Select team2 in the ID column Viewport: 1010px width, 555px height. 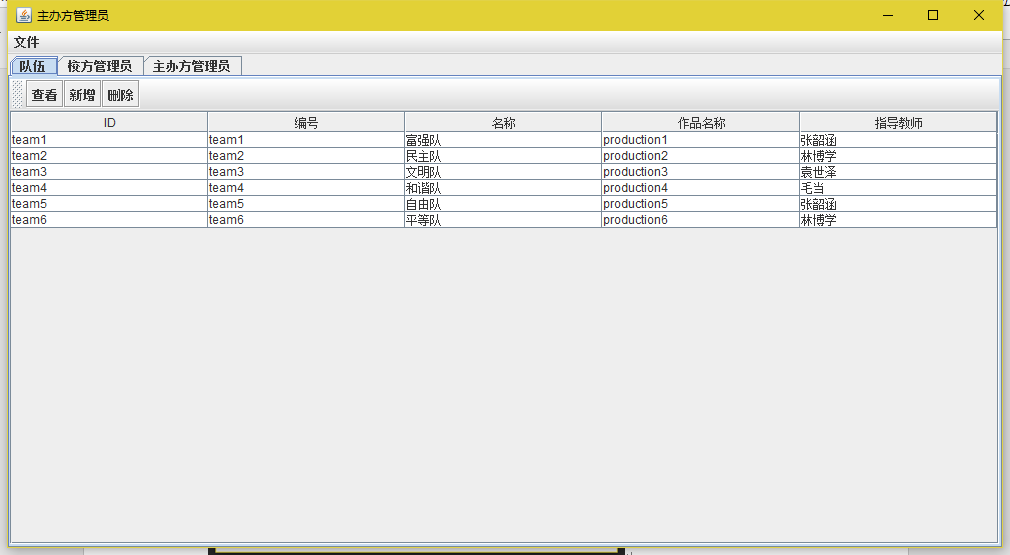pos(109,156)
